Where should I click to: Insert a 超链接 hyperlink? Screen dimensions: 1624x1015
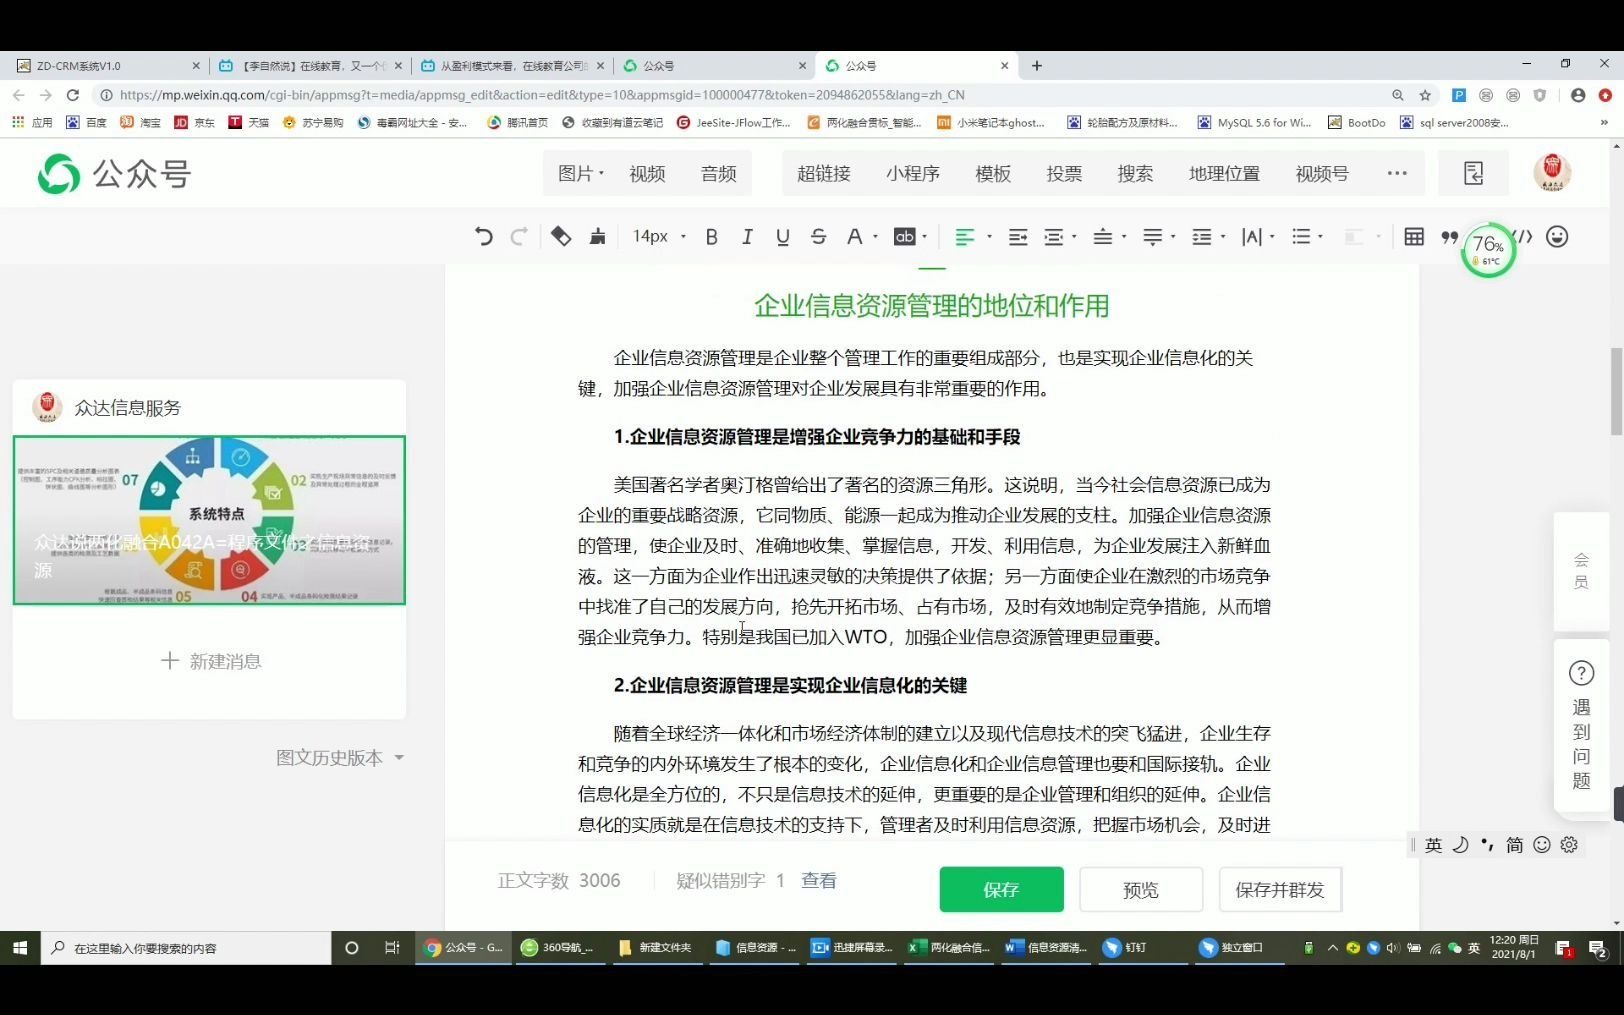[823, 174]
